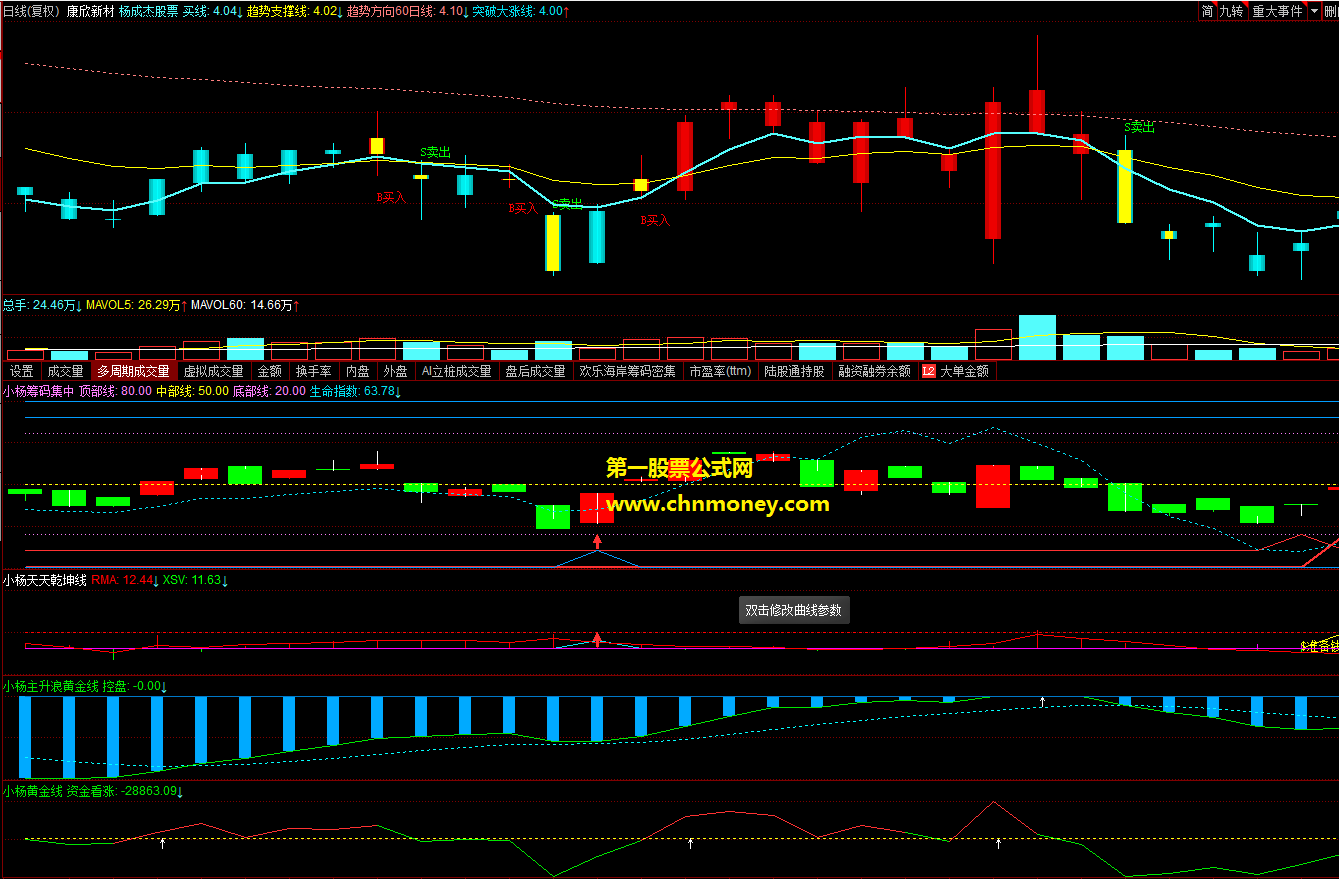
Task: Click the 顶部线: 80.00 value
Action: [x=116, y=391]
